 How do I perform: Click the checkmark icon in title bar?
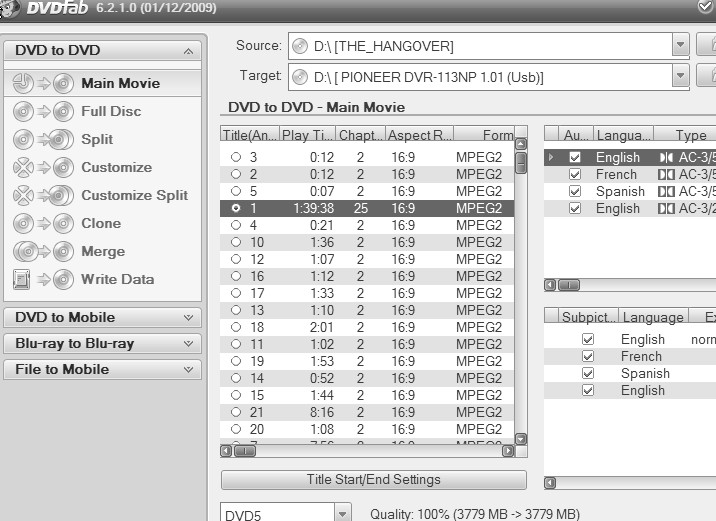pyautogui.click(x=706, y=6)
